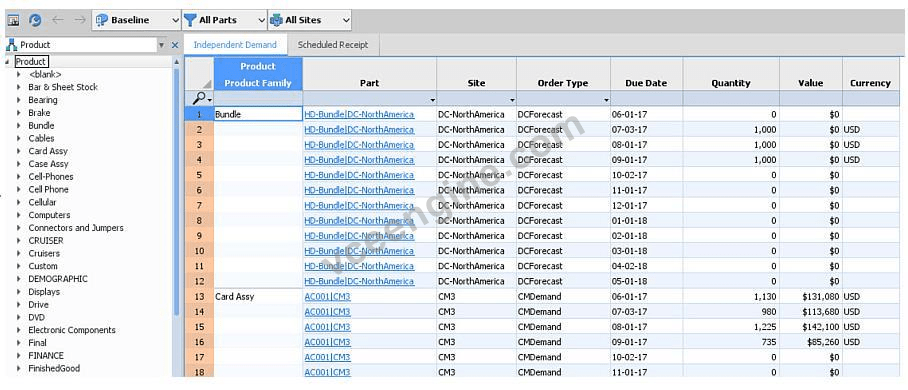The image size is (908, 390).
Task: Select the Electronic Components tree item
Action: click(x=72, y=330)
